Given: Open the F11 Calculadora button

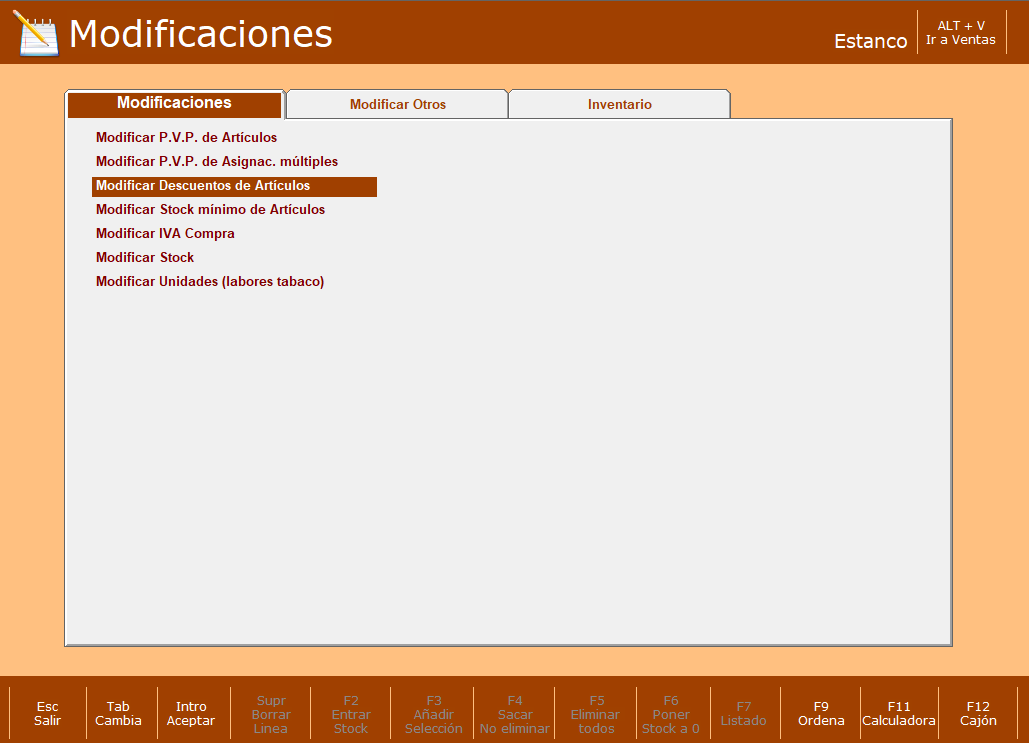Looking at the screenshot, I should pyautogui.click(x=899, y=713).
